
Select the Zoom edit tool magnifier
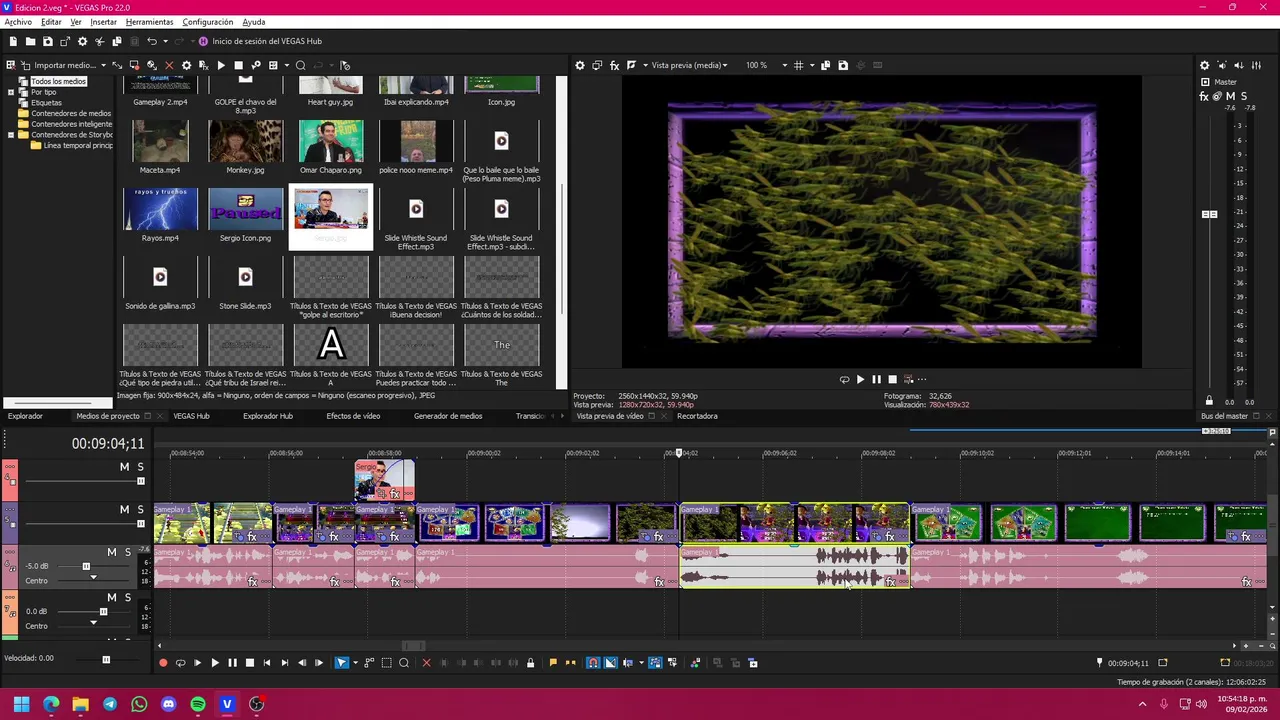click(x=404, y=662)
